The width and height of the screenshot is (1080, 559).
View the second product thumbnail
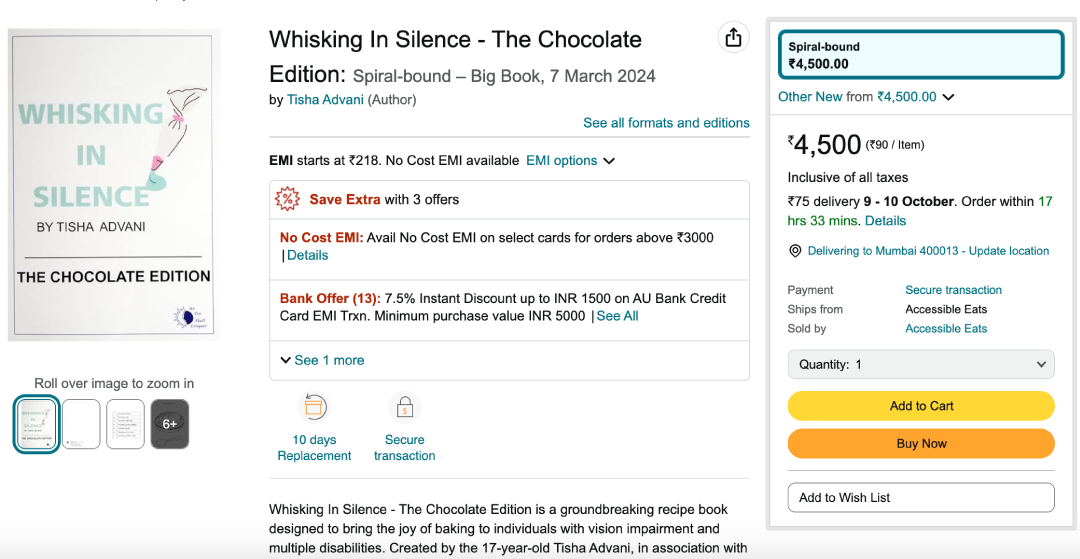(81, 424)
